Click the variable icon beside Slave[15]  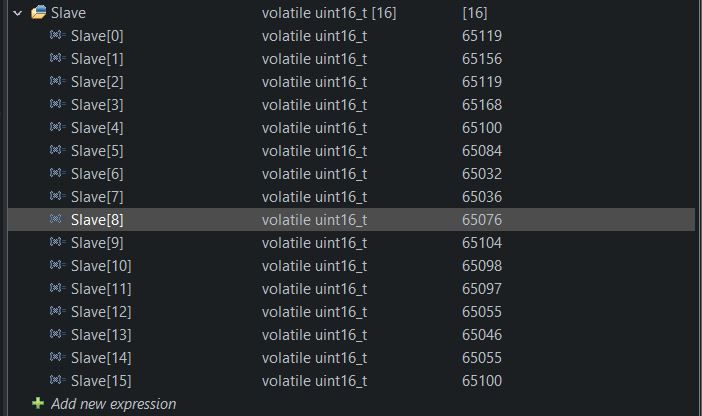(x=56, y=380)
